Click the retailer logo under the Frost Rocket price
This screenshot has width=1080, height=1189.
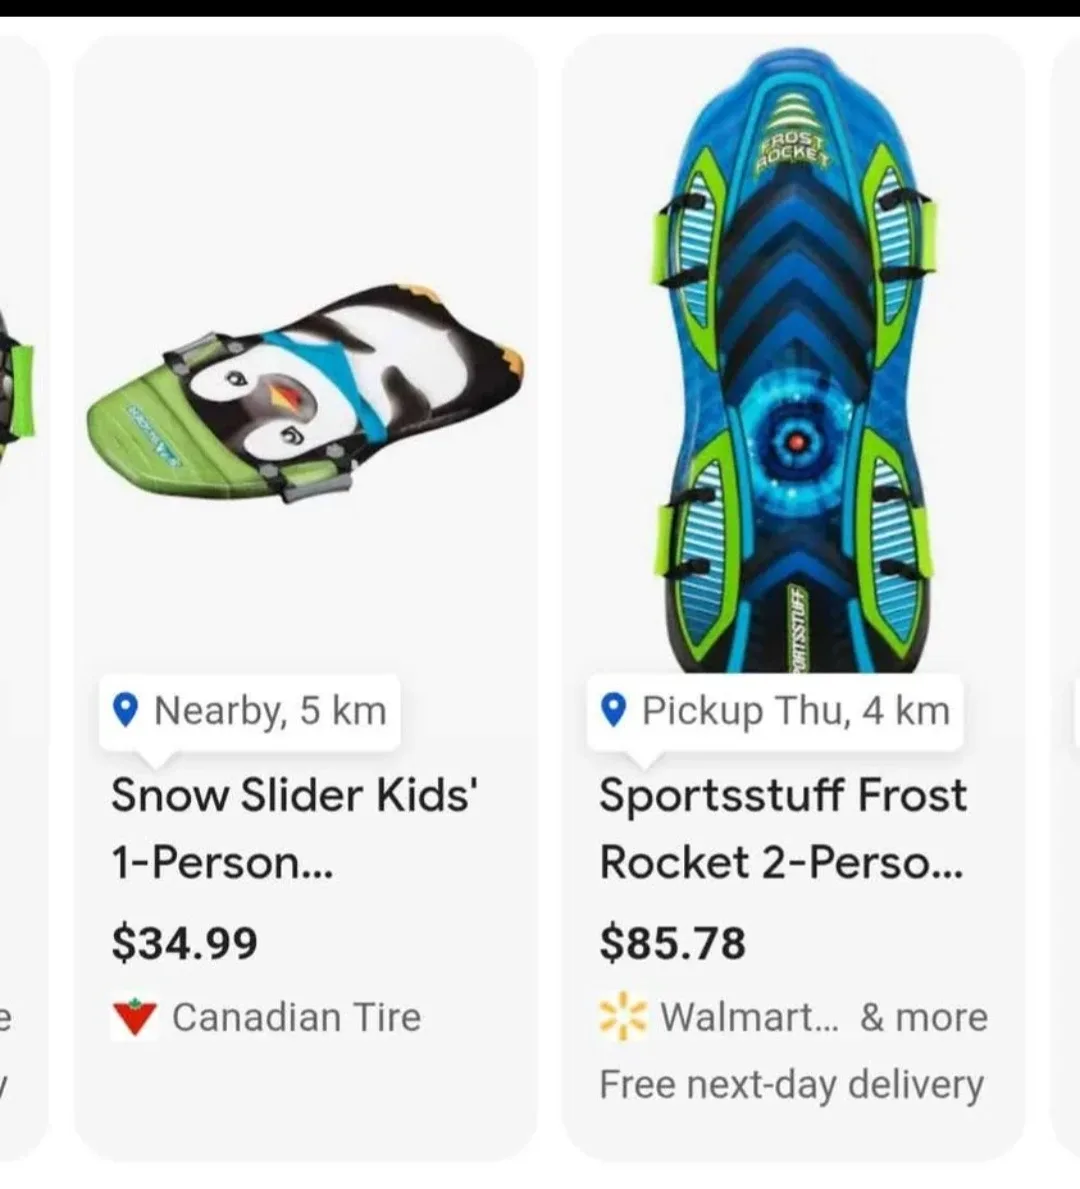(622, 1016)
